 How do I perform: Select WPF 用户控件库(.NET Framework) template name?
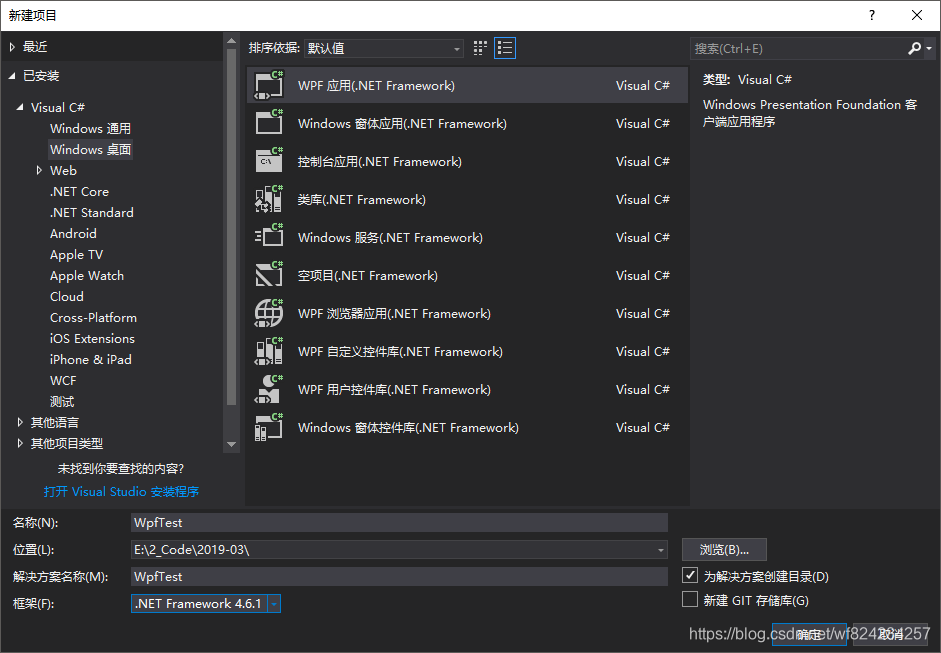click(x=394, y=390)
